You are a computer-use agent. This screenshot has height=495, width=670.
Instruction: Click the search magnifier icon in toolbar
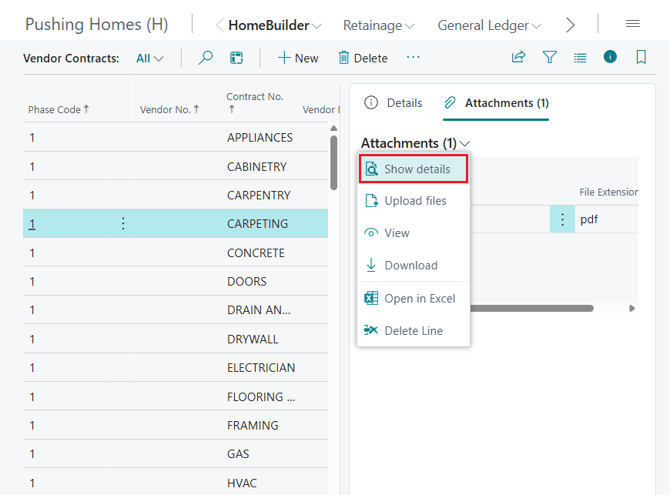206,57
